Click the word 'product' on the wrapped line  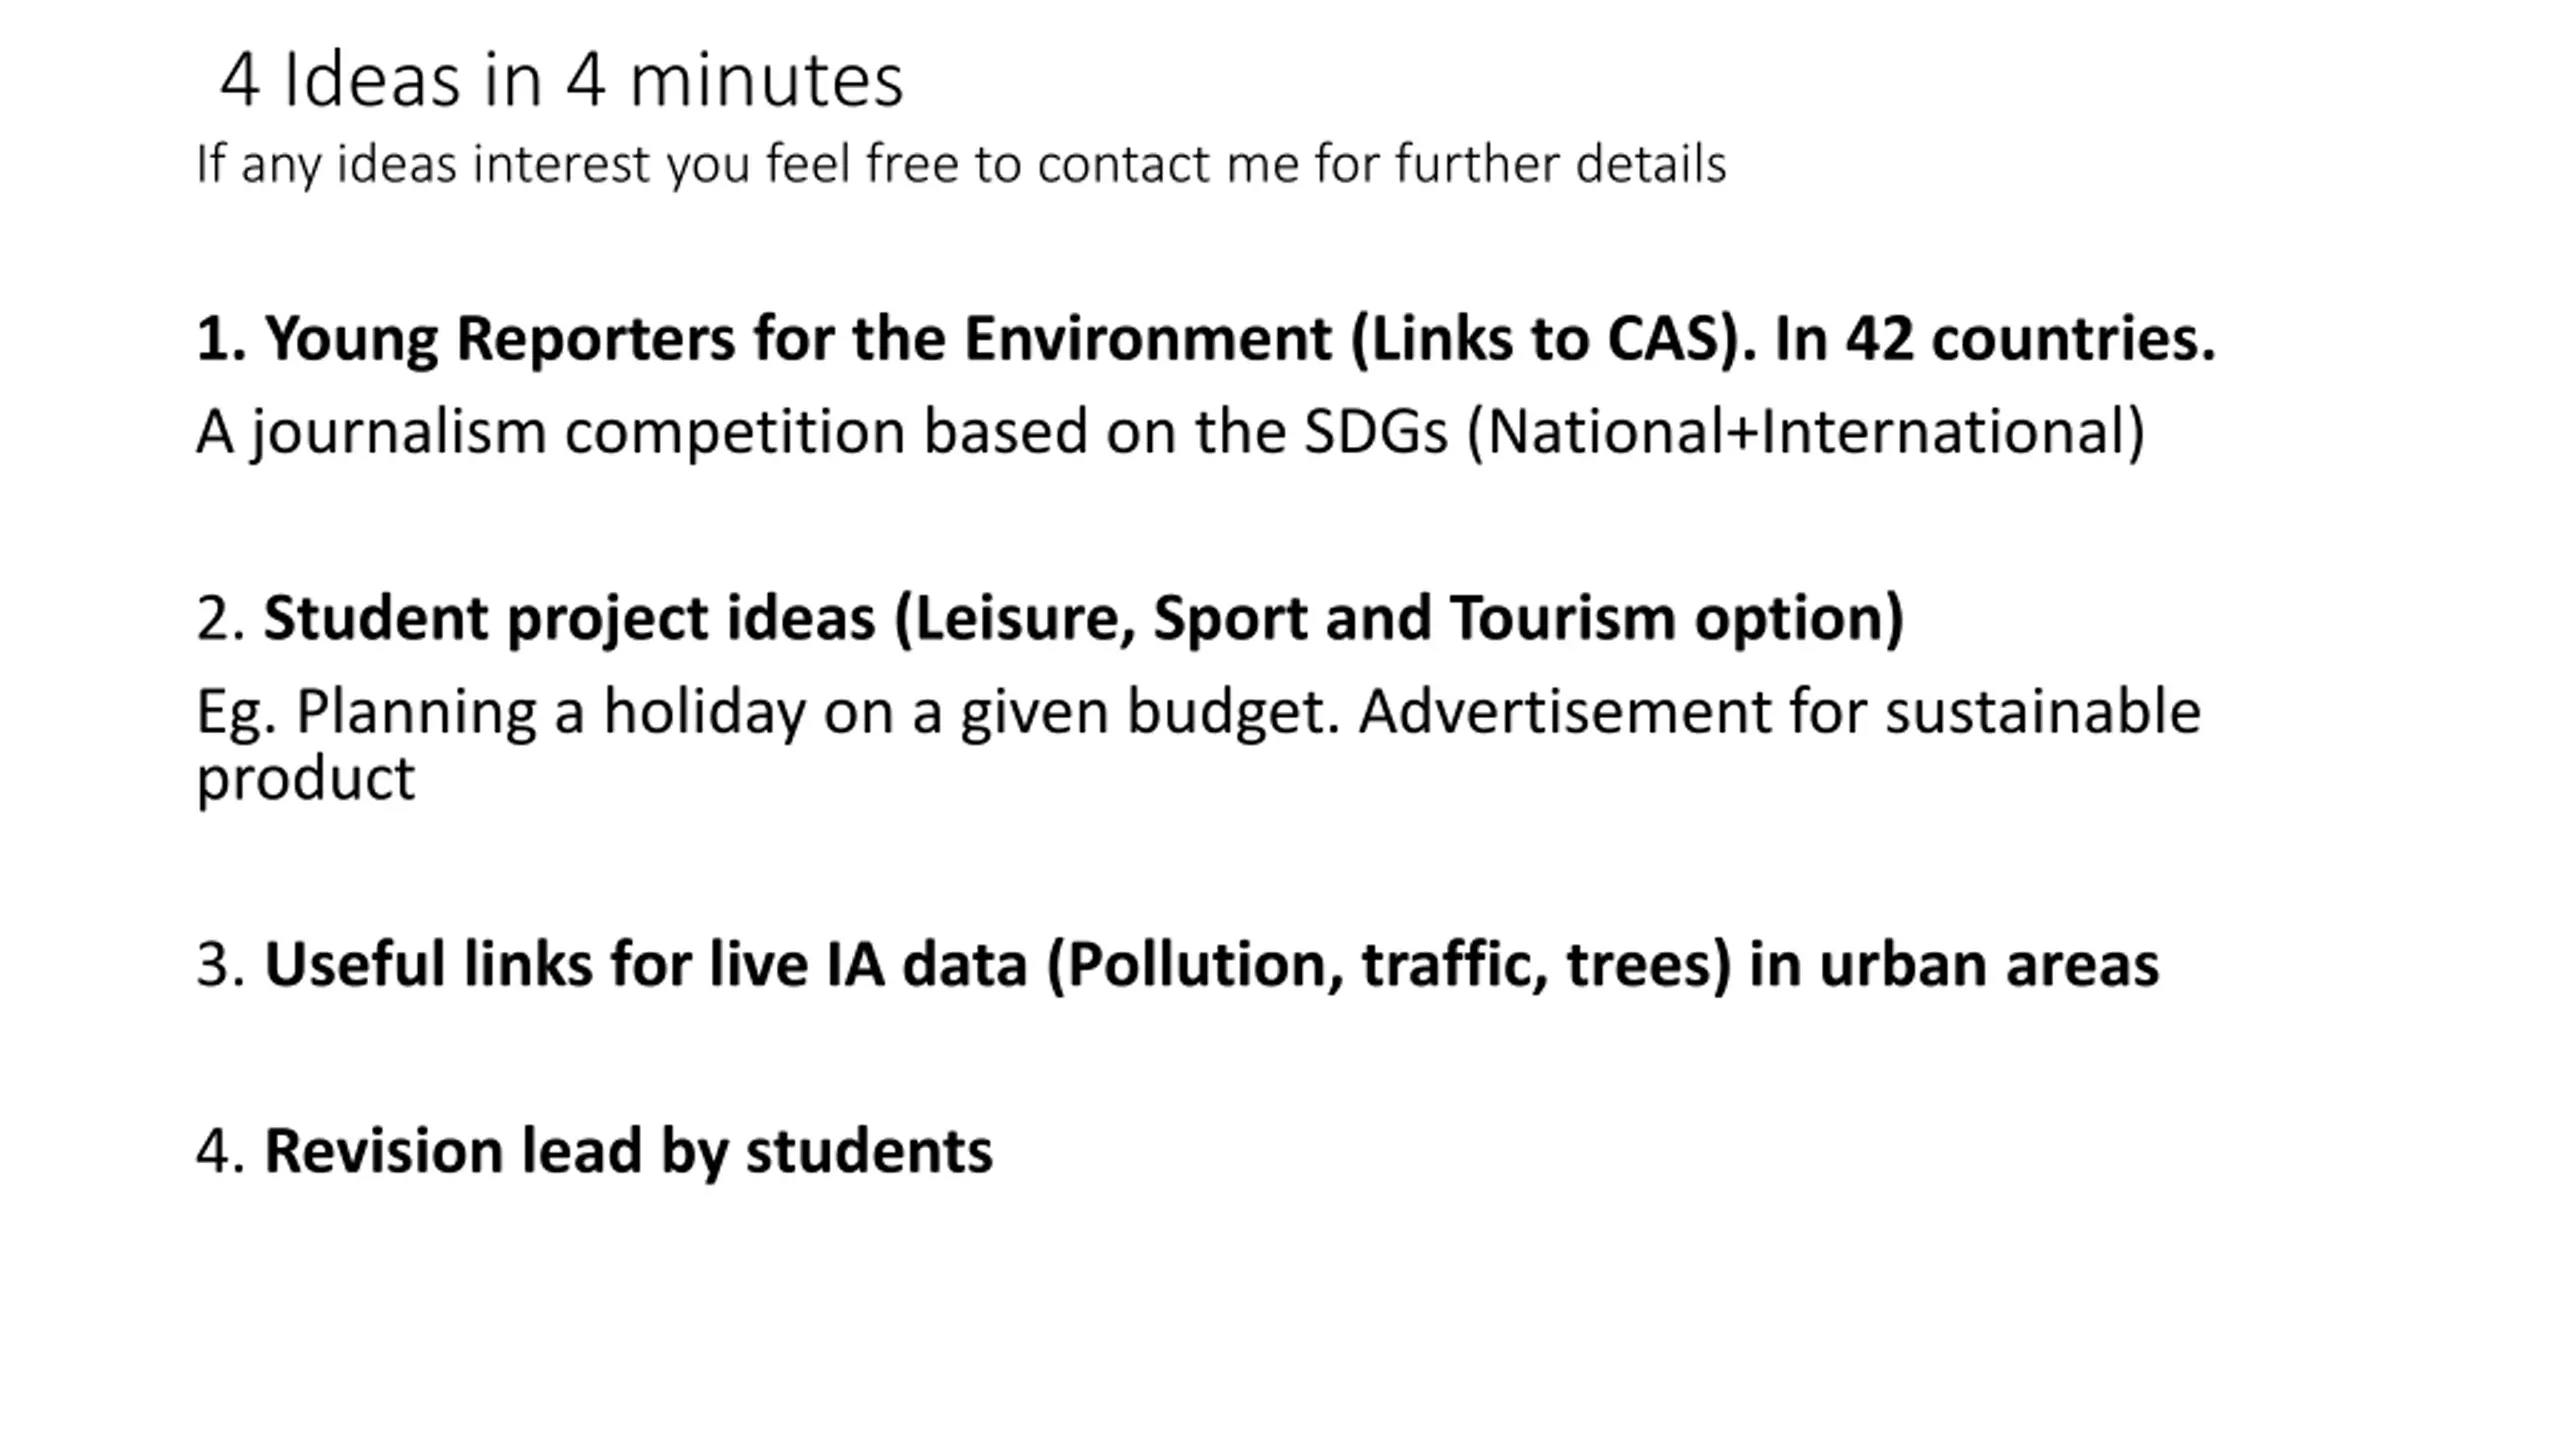[305, 779]
